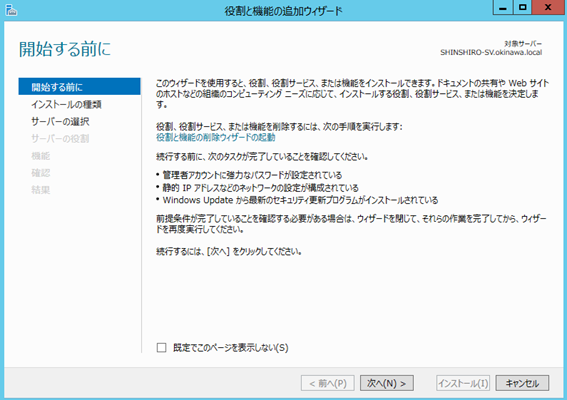Image resolution: width=567 pixels, height=400 pixels.
Task: Click the wizard icon in the title bar
Action: pyautogui.click(x=11, y=10)
